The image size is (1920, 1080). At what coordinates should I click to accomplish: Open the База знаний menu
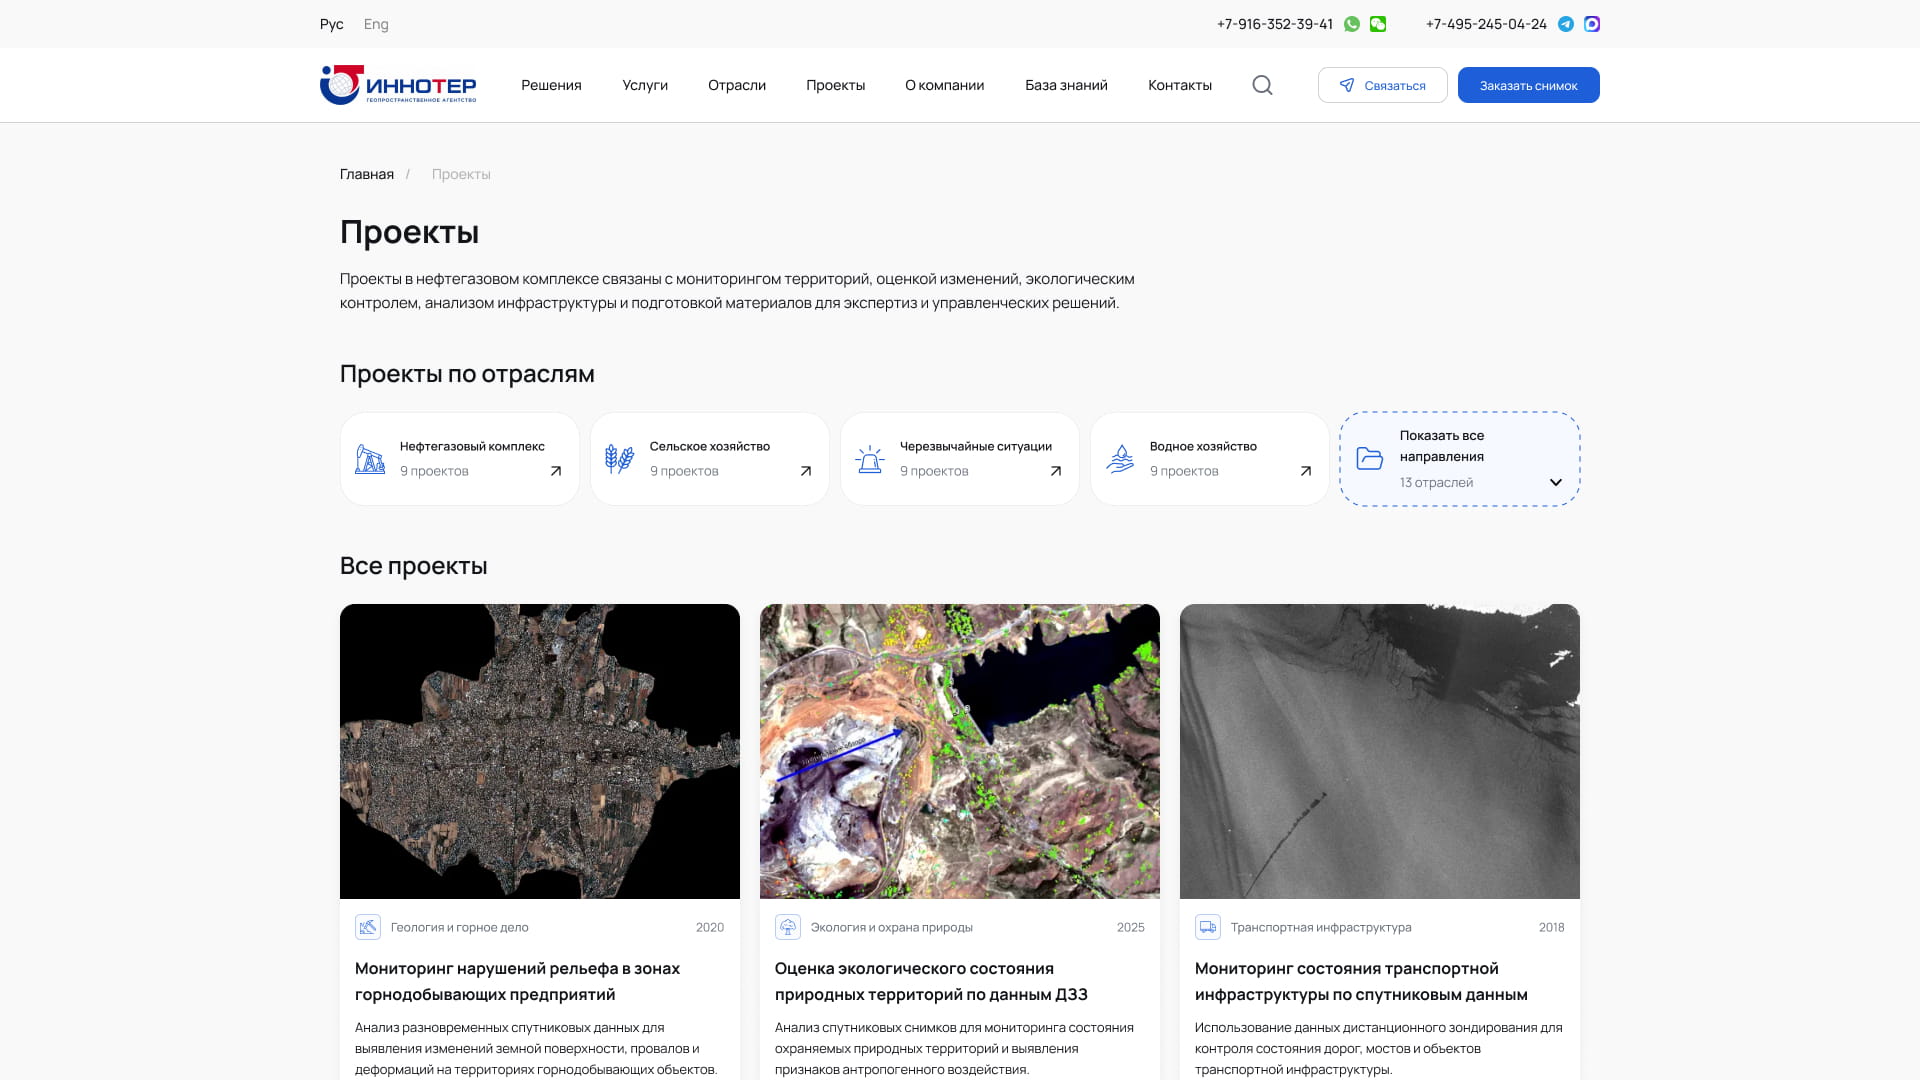click(1066, 85)
